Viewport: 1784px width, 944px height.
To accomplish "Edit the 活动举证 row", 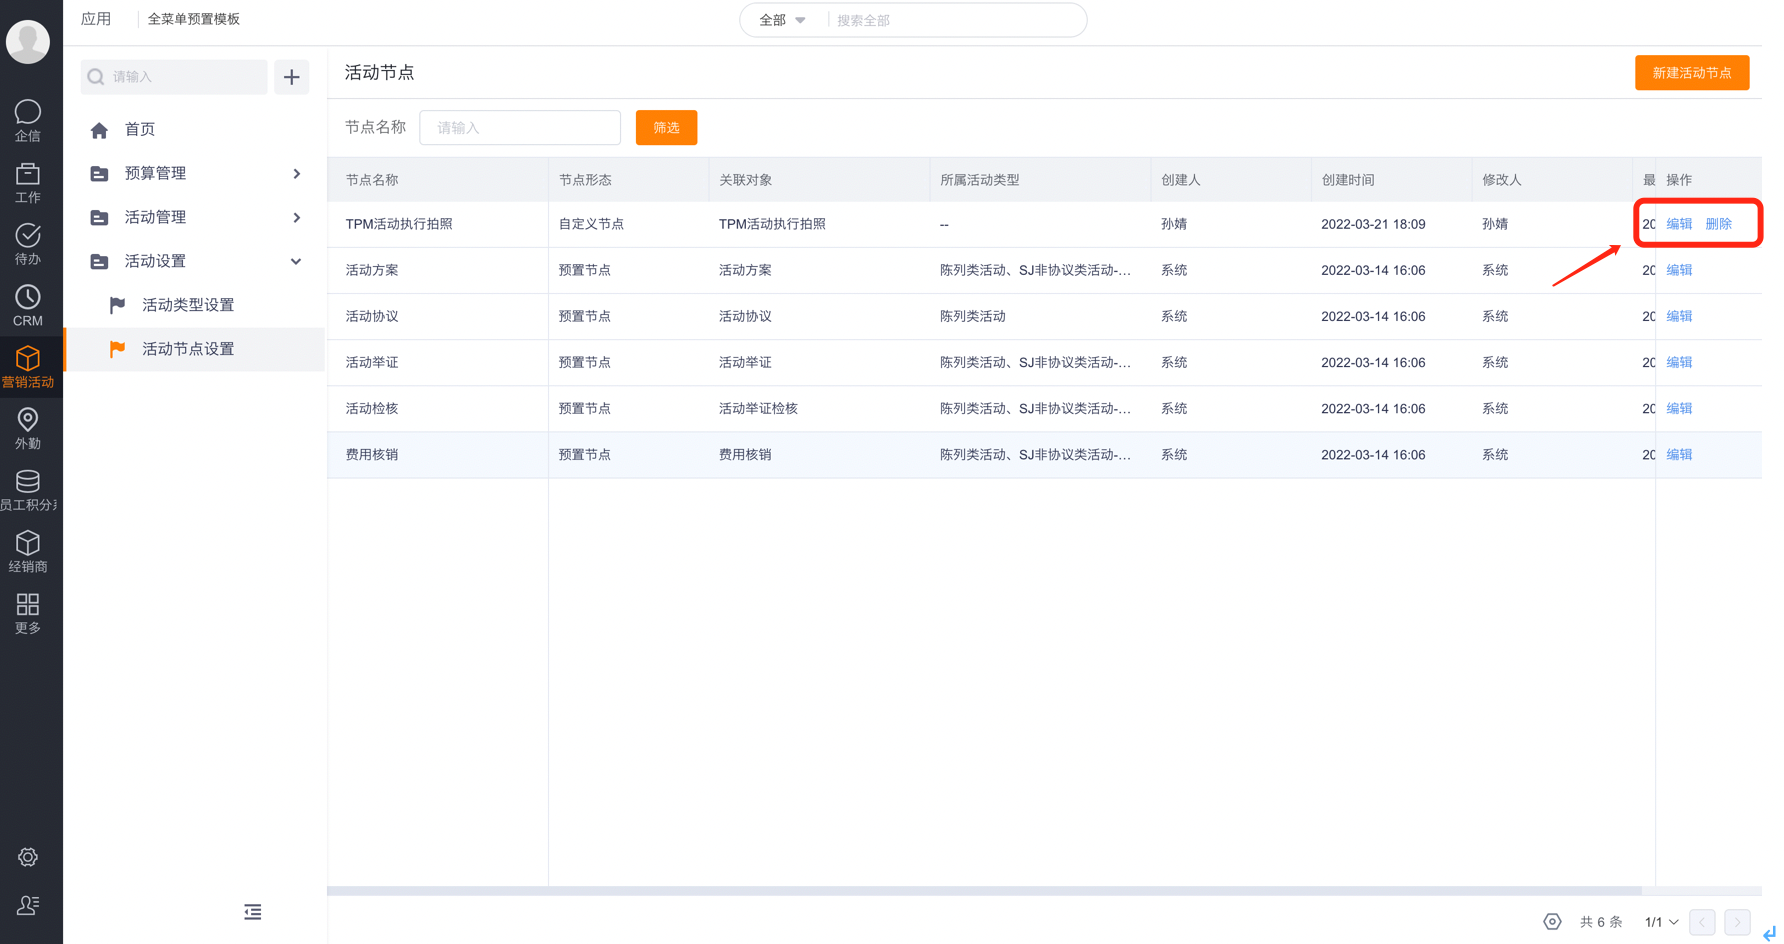I will pyautogui.click(x=1679, y=362).
